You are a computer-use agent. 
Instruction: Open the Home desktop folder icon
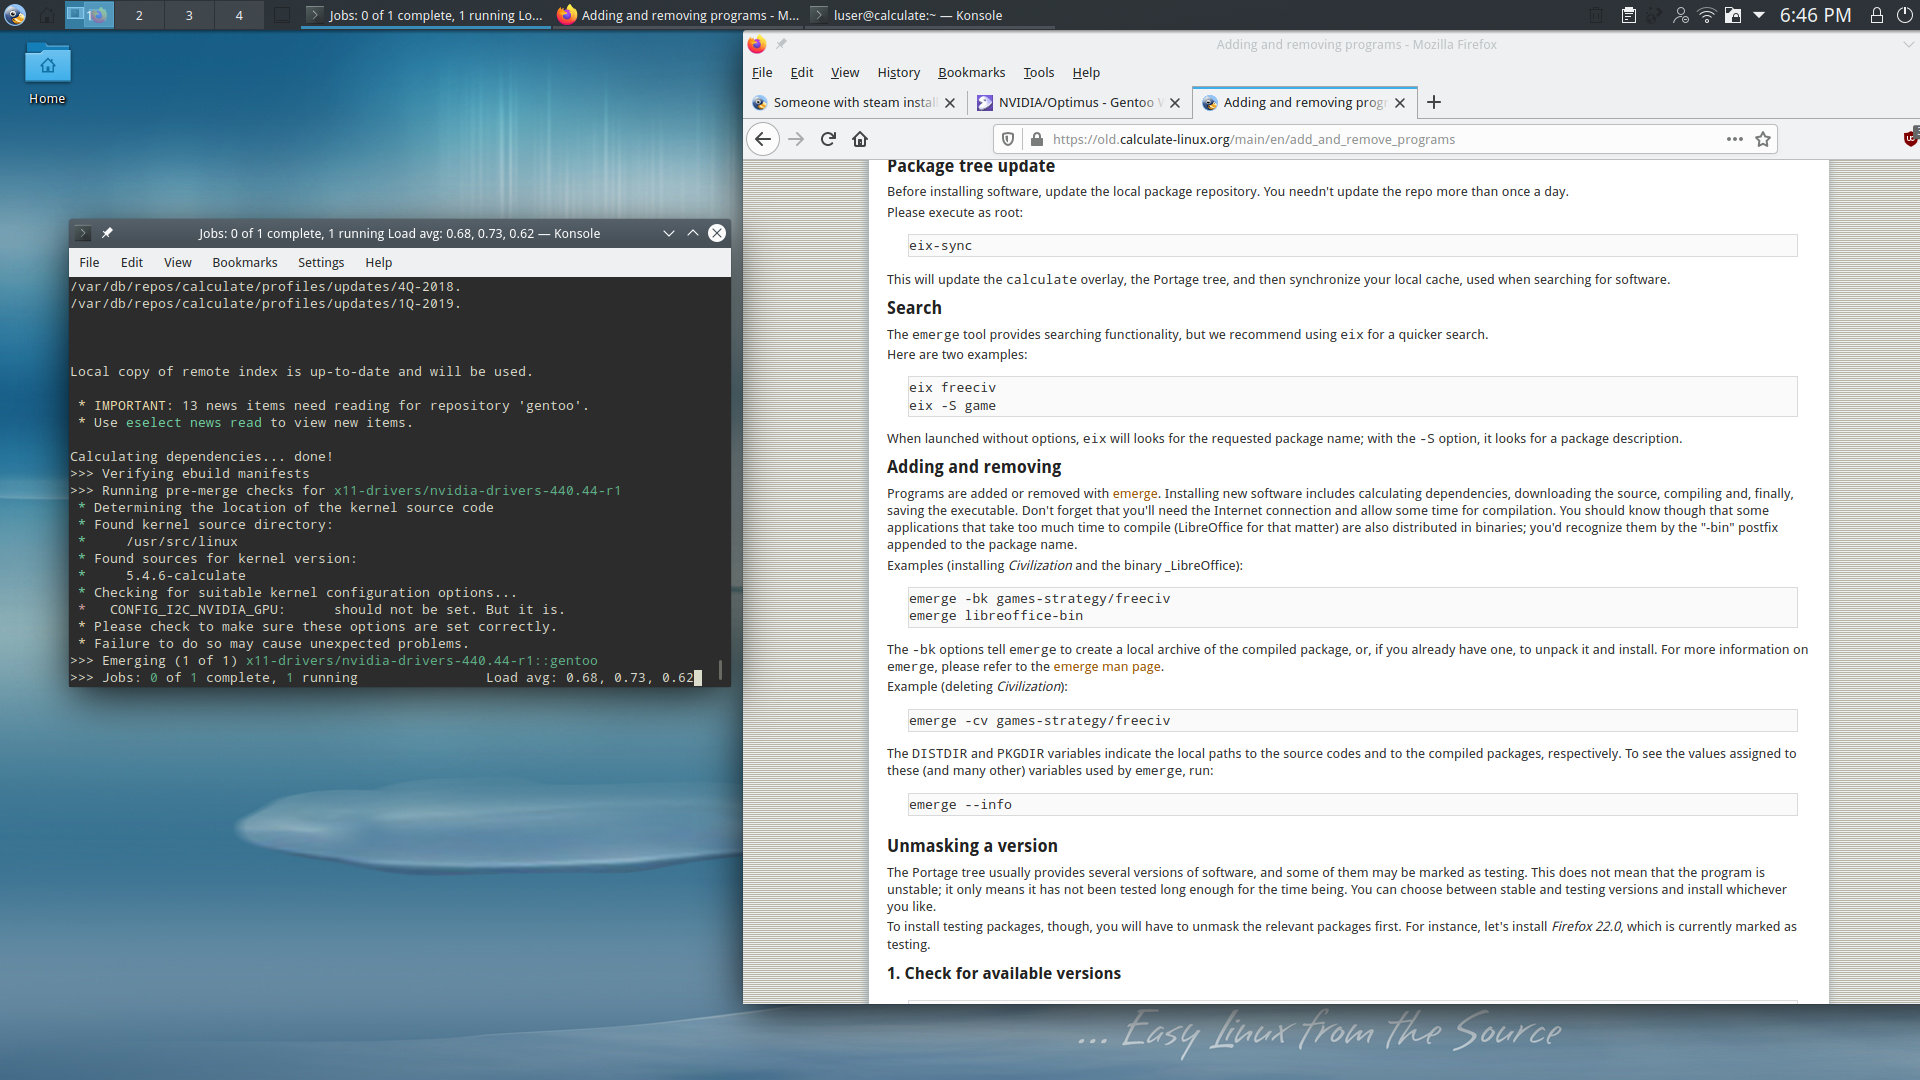[47, 74]
